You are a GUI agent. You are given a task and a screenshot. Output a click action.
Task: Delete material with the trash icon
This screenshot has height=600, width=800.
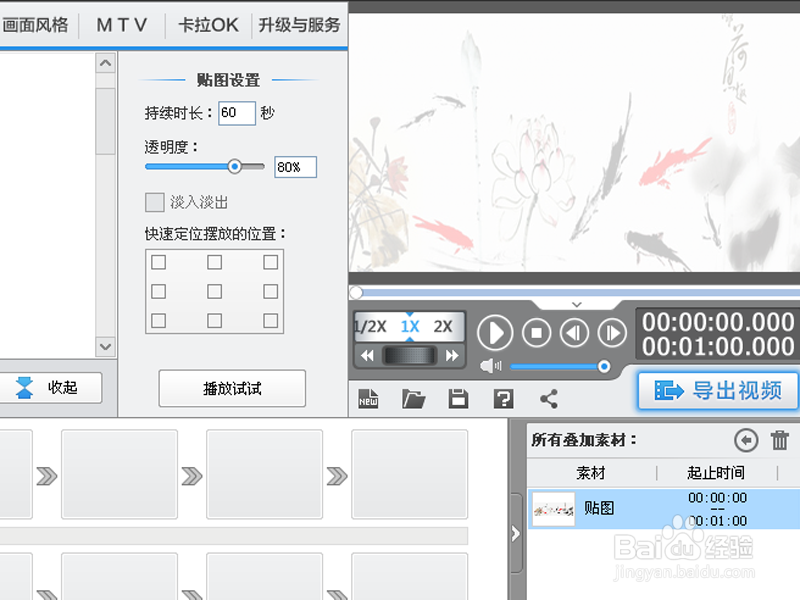point(780,440)
